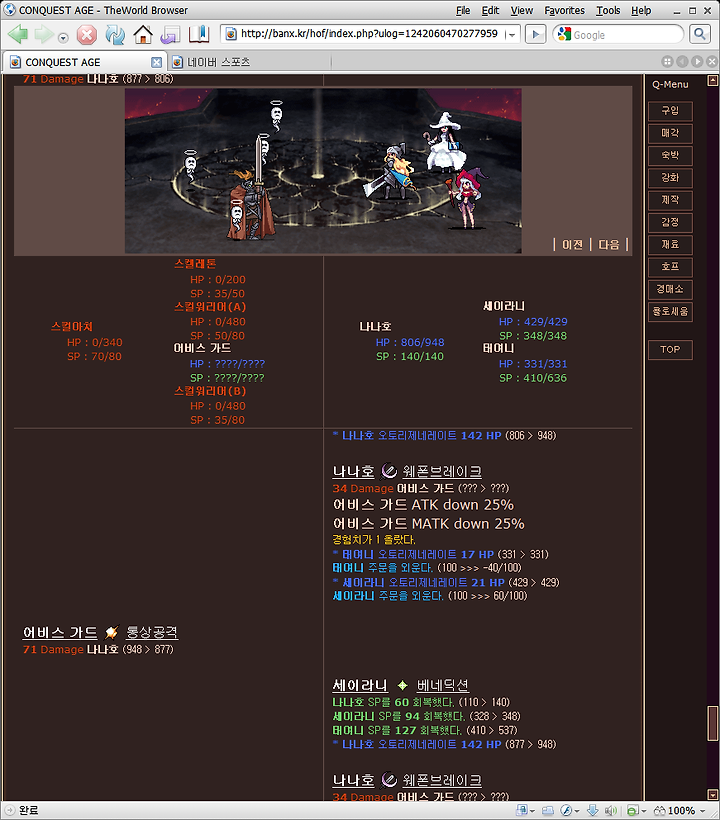
Task: Go to the Home page icon
Action: tap(143, 35)
